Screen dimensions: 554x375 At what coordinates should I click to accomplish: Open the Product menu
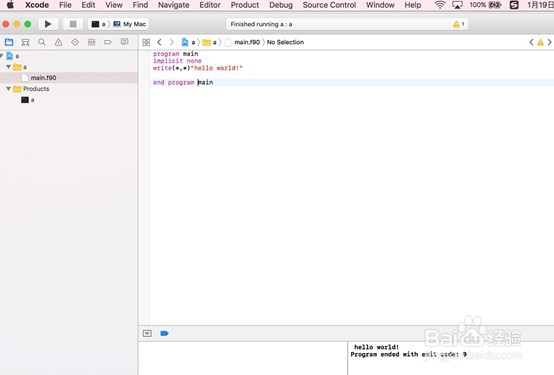click(245, 5)
